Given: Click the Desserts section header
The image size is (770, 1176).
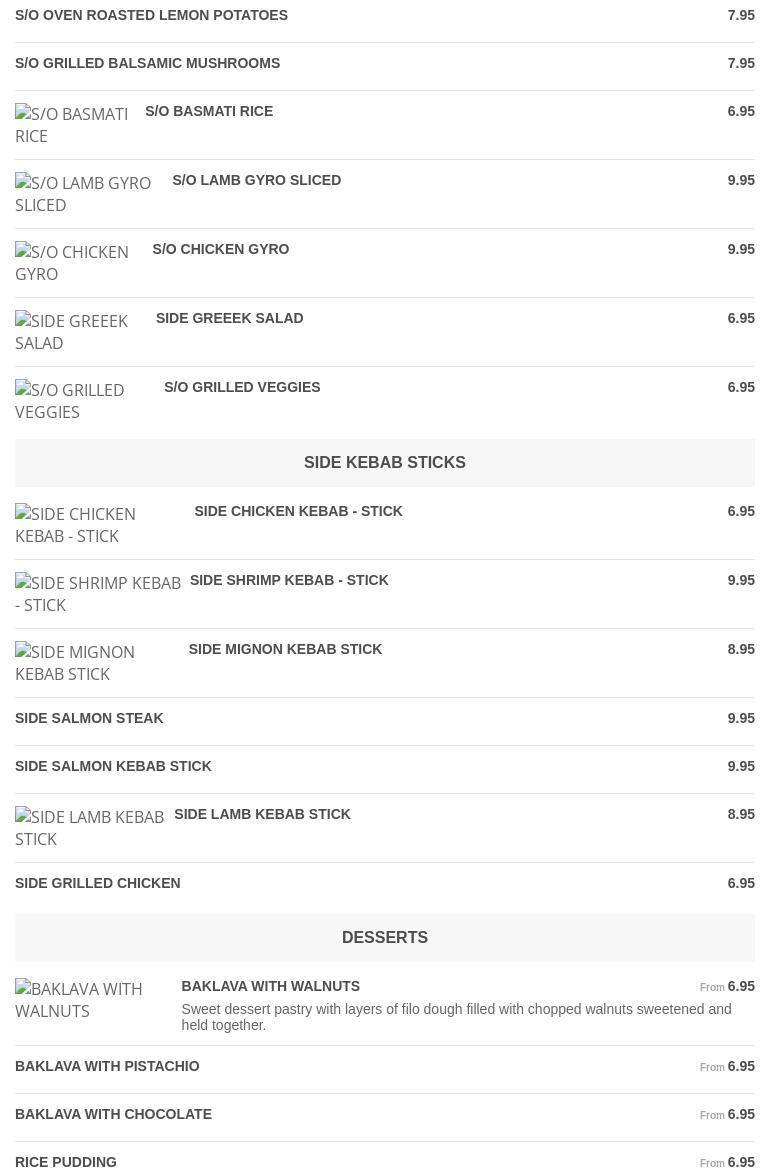Looking at the screenshot, I should pyautogui.click(x=384, y=938).
